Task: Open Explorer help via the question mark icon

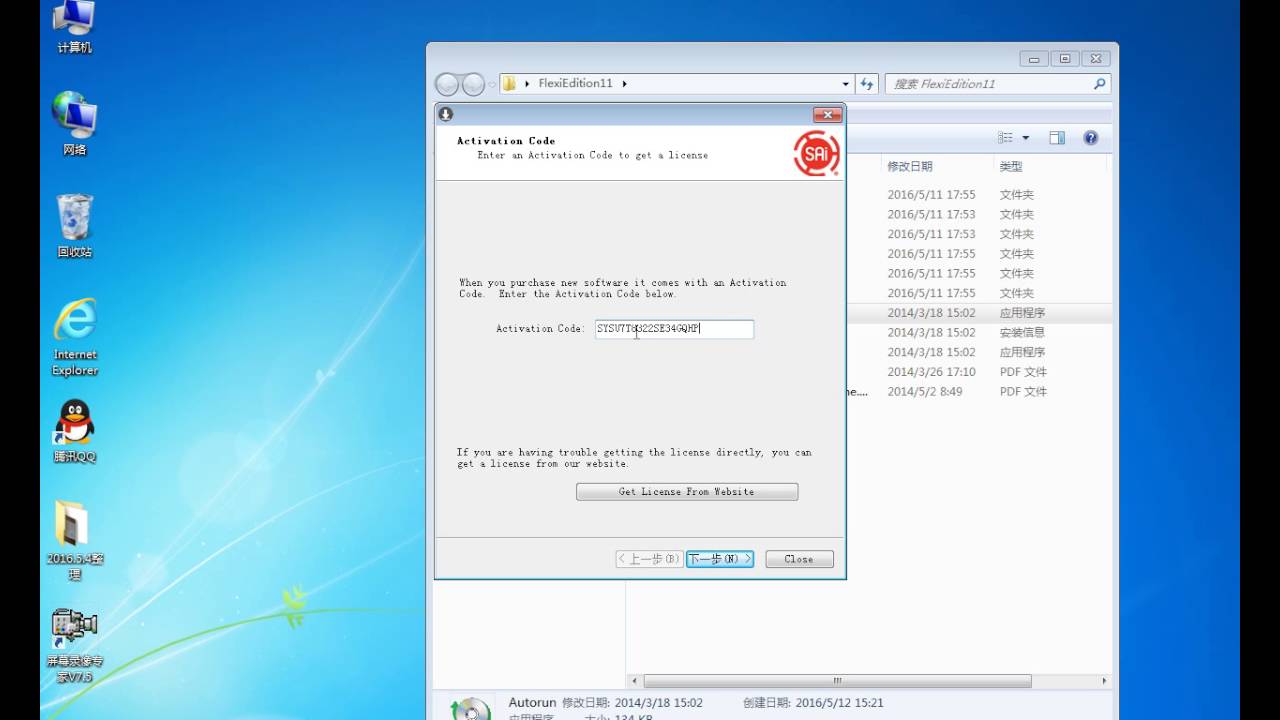Action: pos(1091,138)
